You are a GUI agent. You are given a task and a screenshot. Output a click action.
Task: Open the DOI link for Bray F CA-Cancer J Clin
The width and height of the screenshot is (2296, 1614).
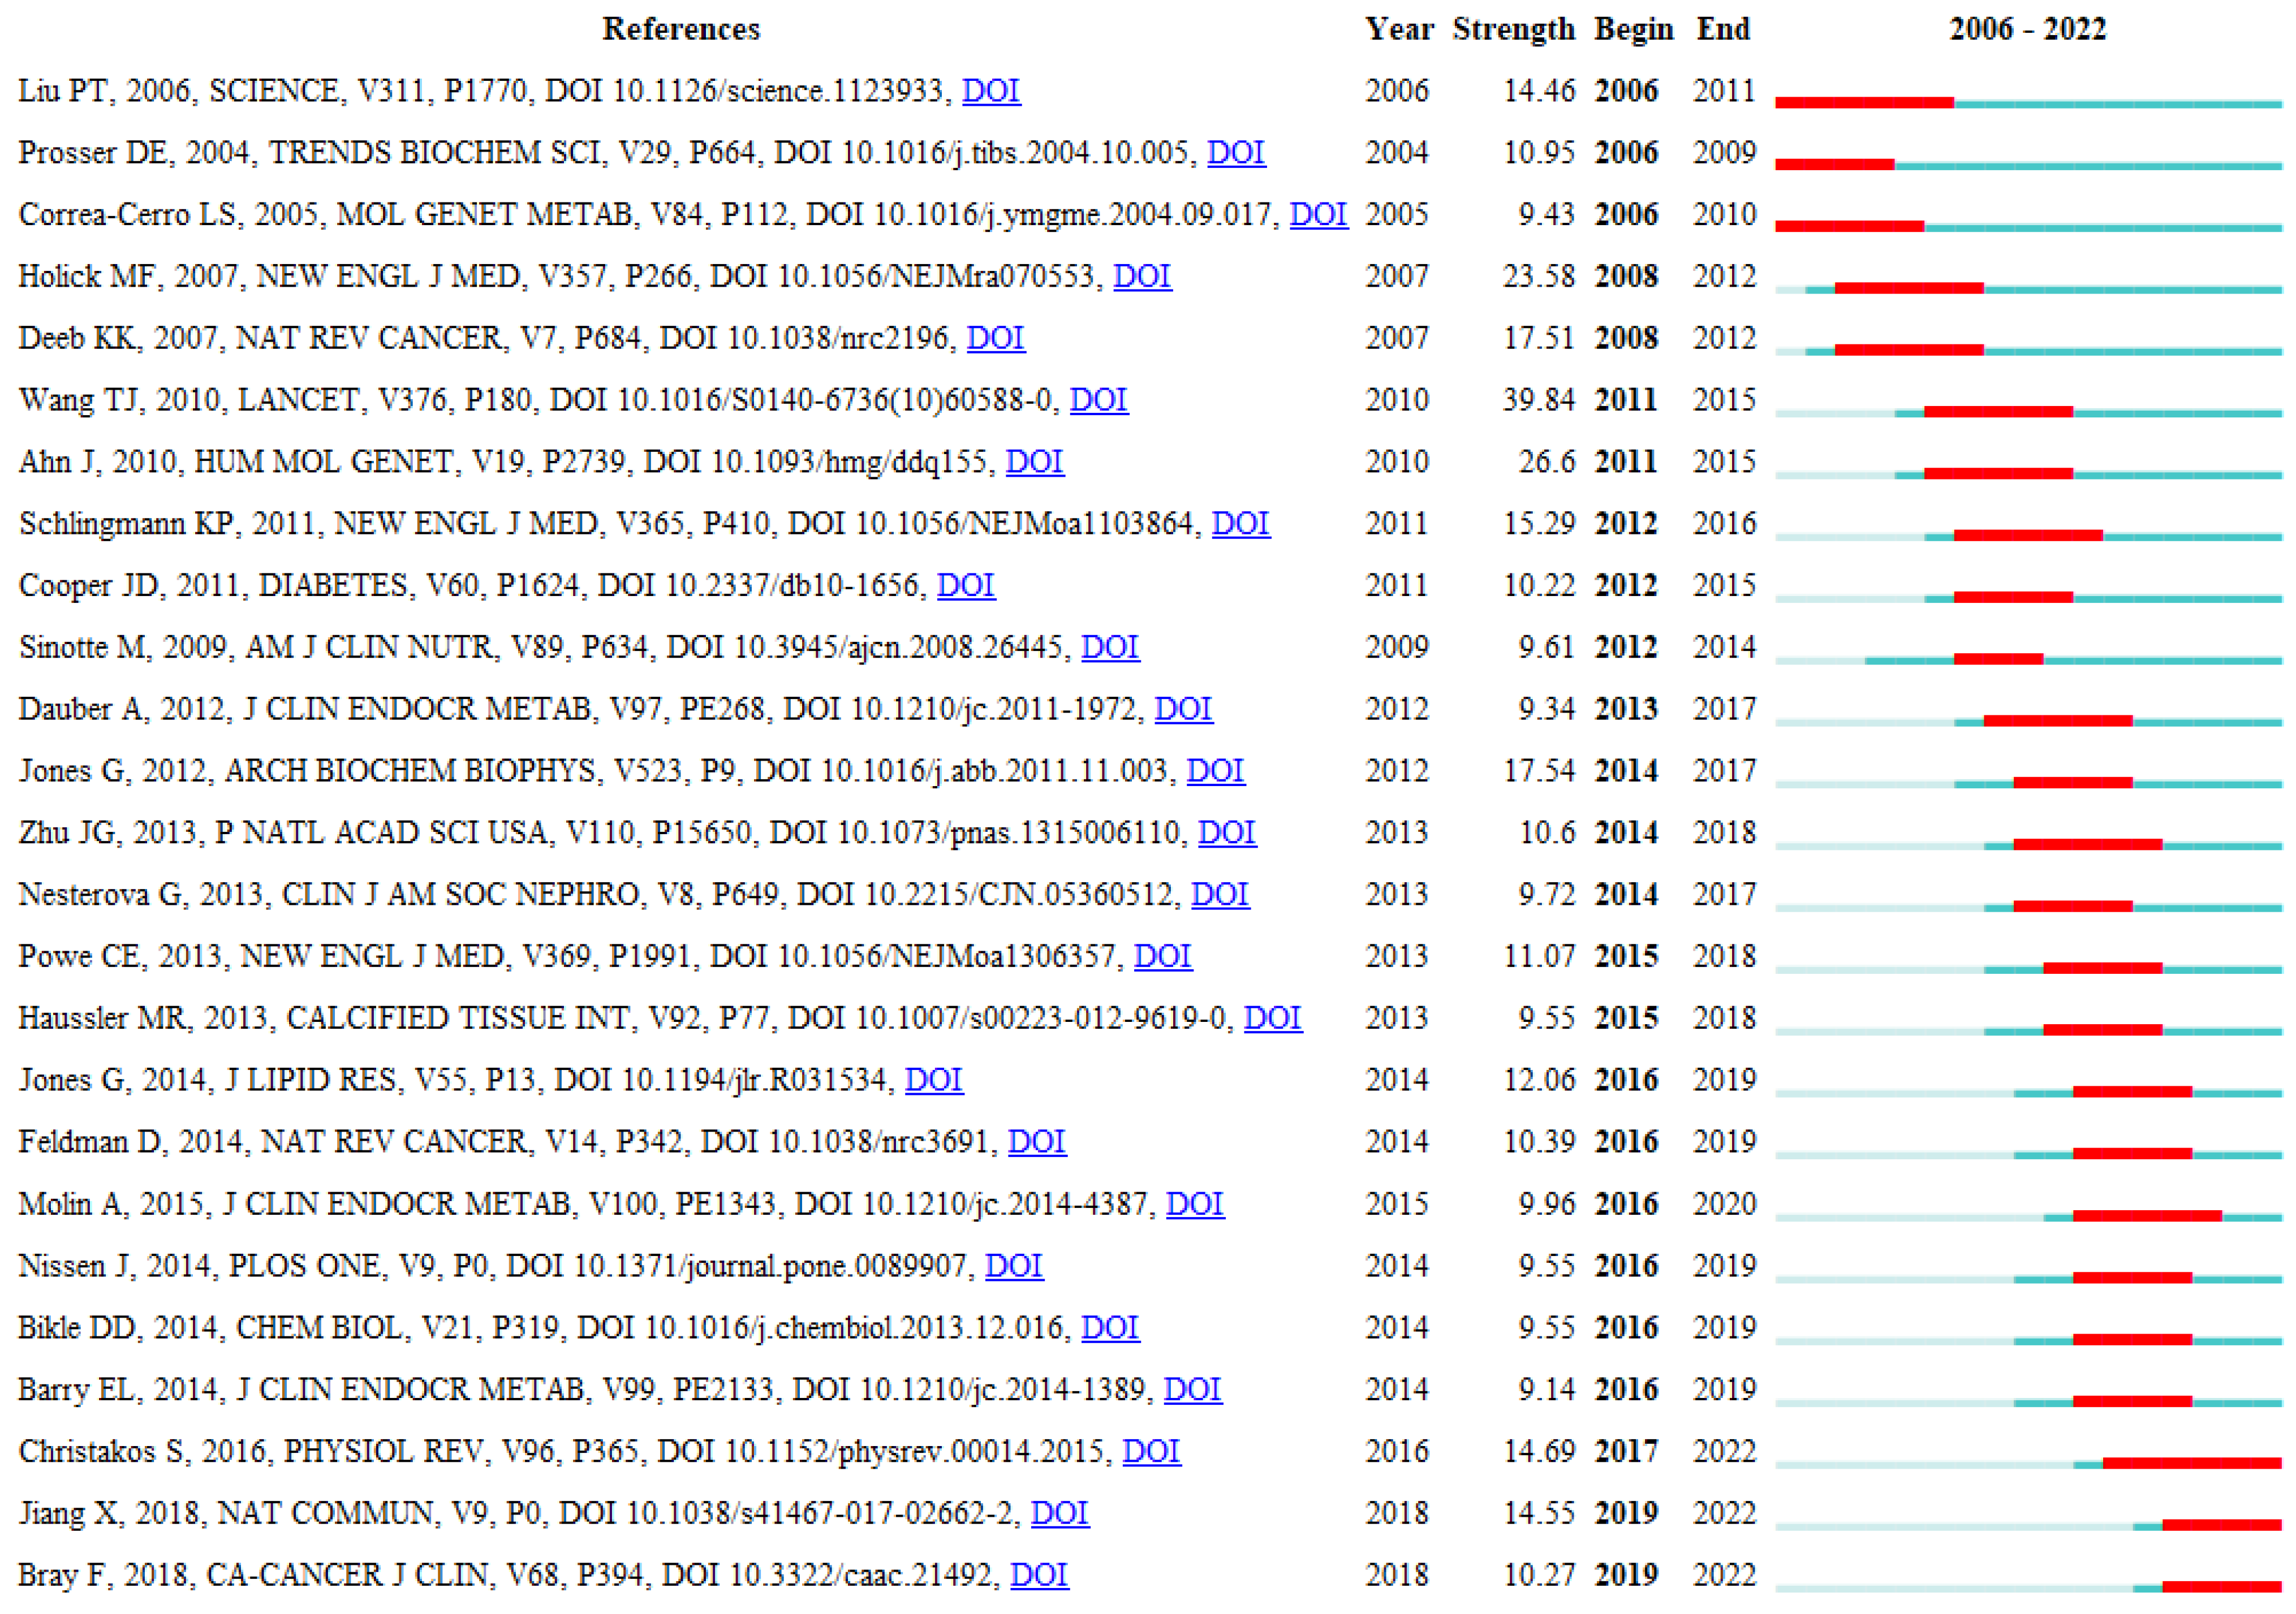point(1040,1574)
